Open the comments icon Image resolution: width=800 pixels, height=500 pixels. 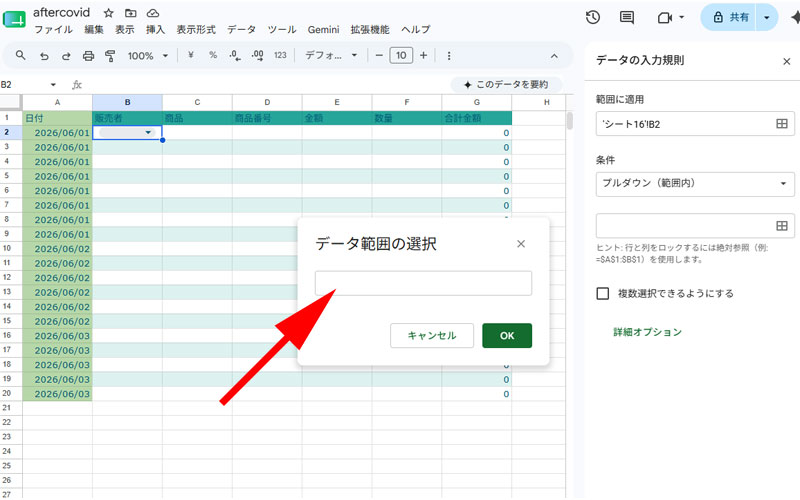click(627, 18)
